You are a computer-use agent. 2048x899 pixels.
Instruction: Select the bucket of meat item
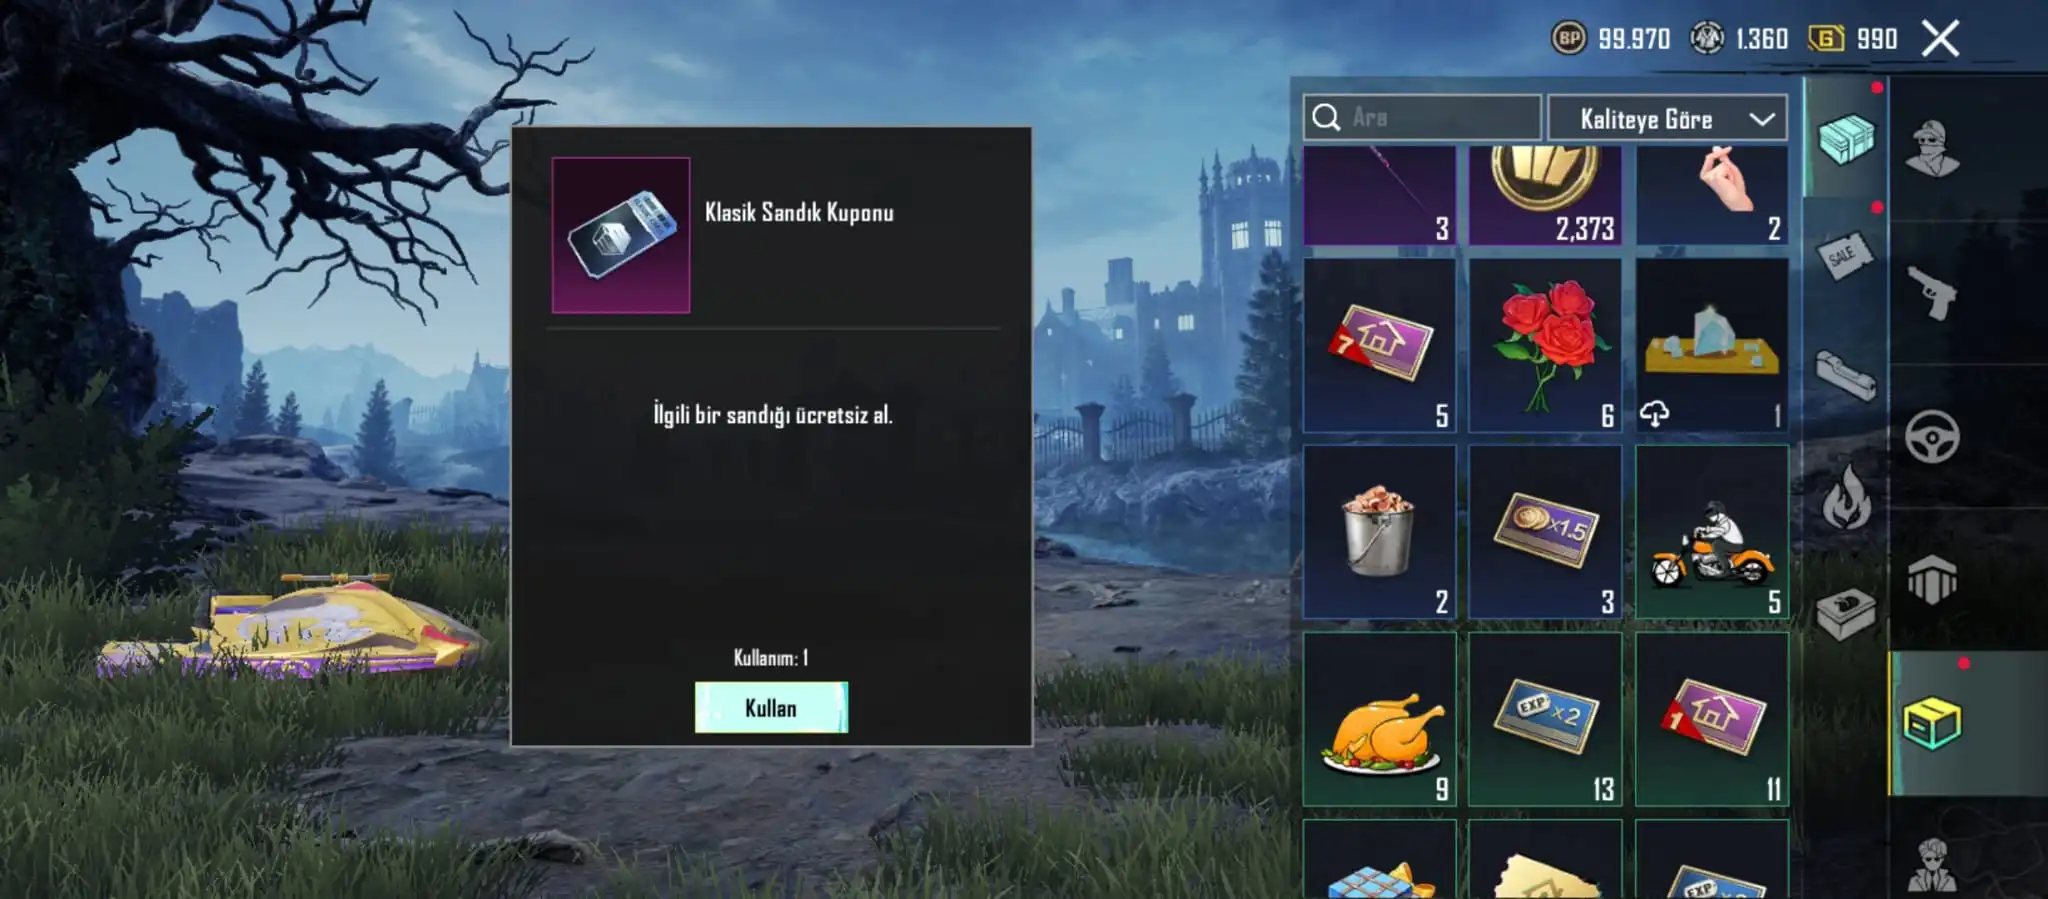[1379, 532]
